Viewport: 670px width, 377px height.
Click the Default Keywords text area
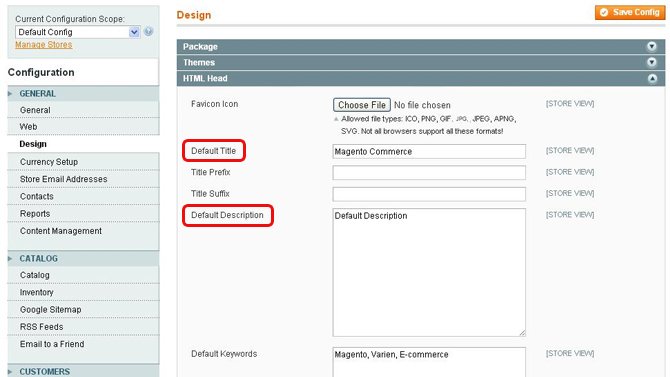429,362
